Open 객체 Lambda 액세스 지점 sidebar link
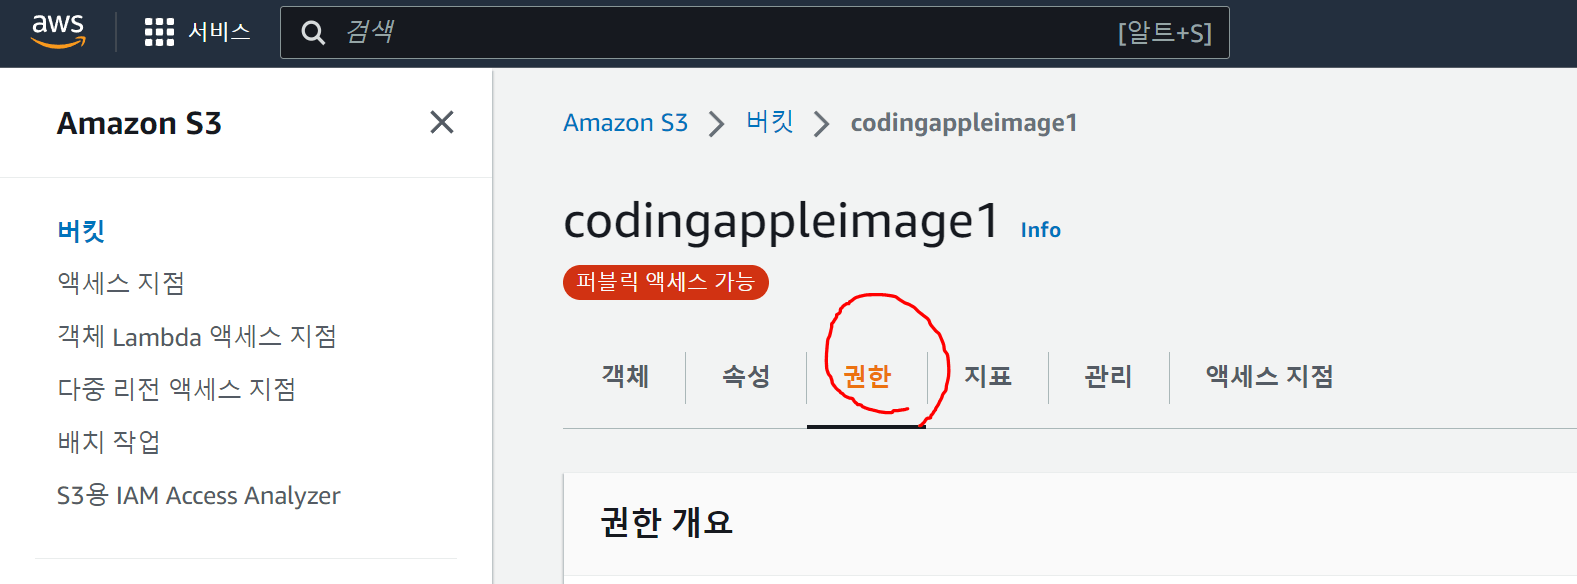This screenshot has width=1577, height=584. click(x=197, y=336)
